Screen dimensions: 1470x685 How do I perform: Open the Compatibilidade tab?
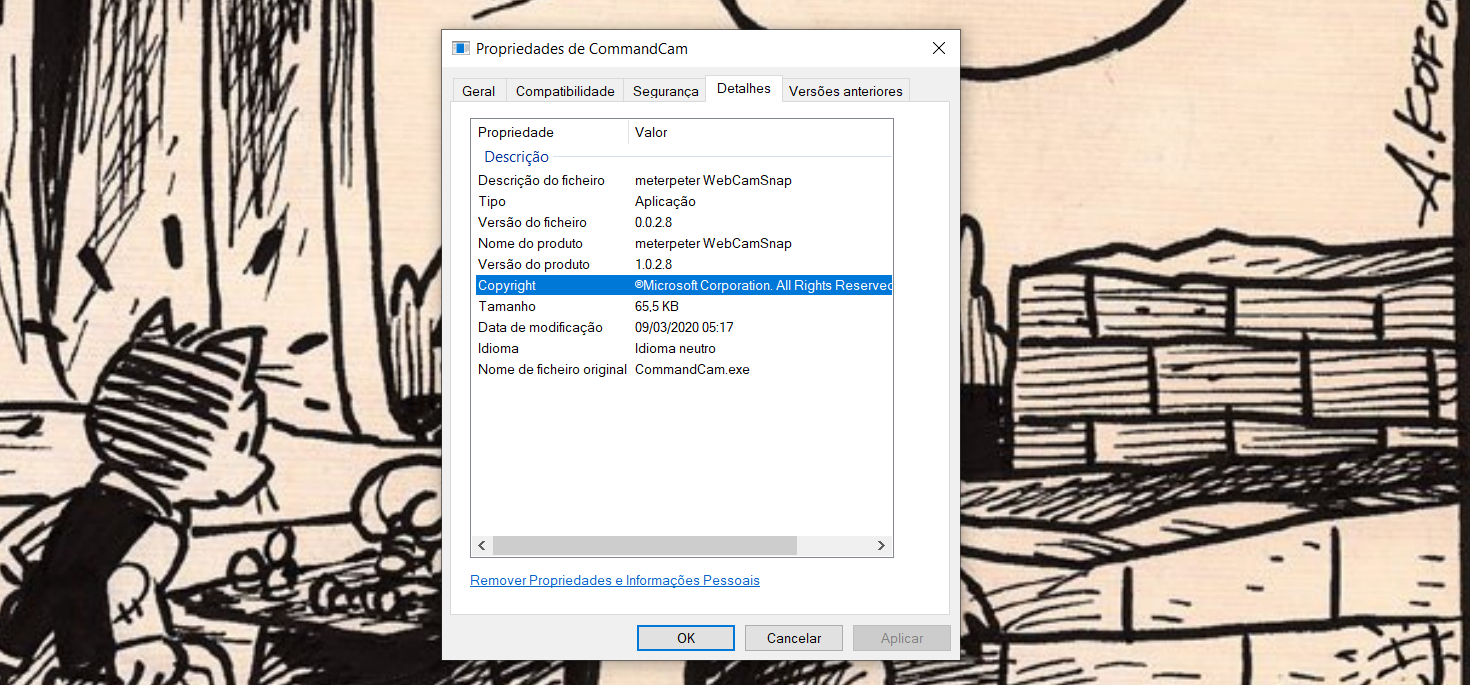[565, 91]
